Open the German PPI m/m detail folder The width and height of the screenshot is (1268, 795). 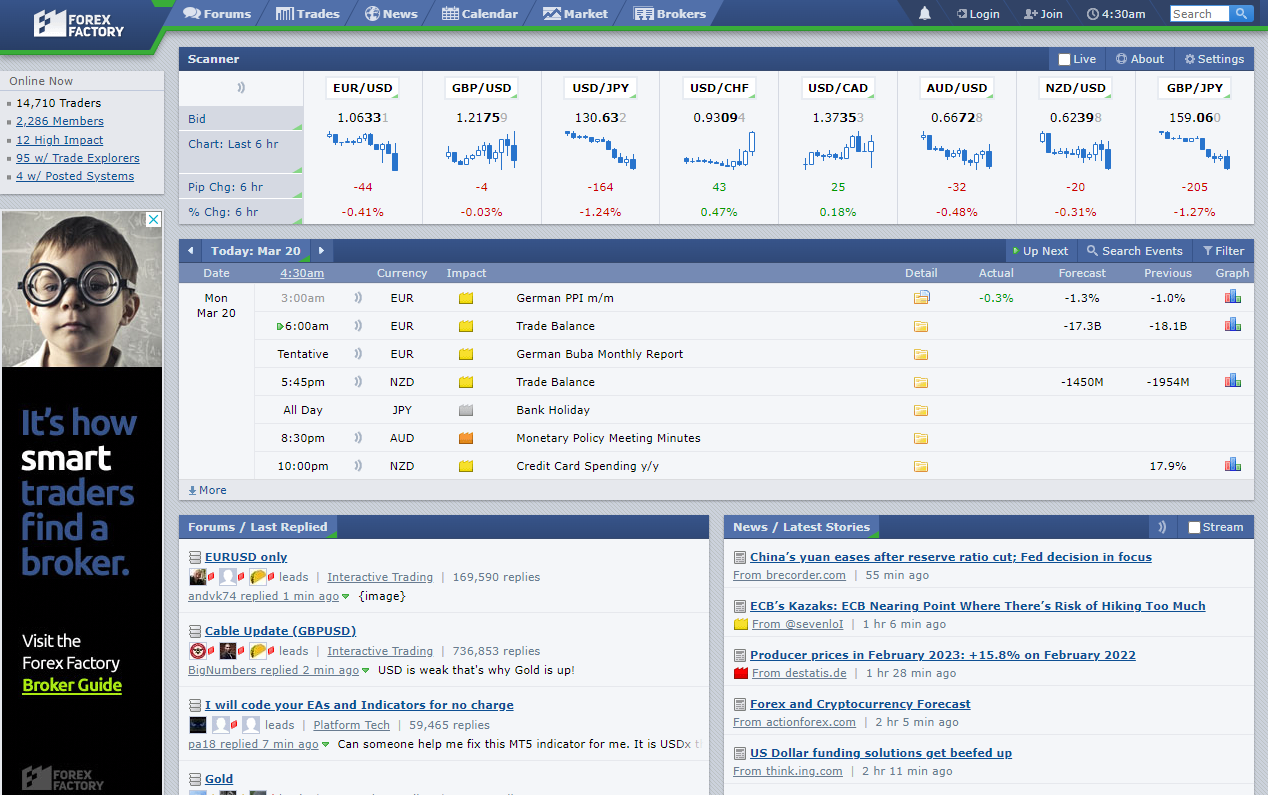[x=921, y=298]
